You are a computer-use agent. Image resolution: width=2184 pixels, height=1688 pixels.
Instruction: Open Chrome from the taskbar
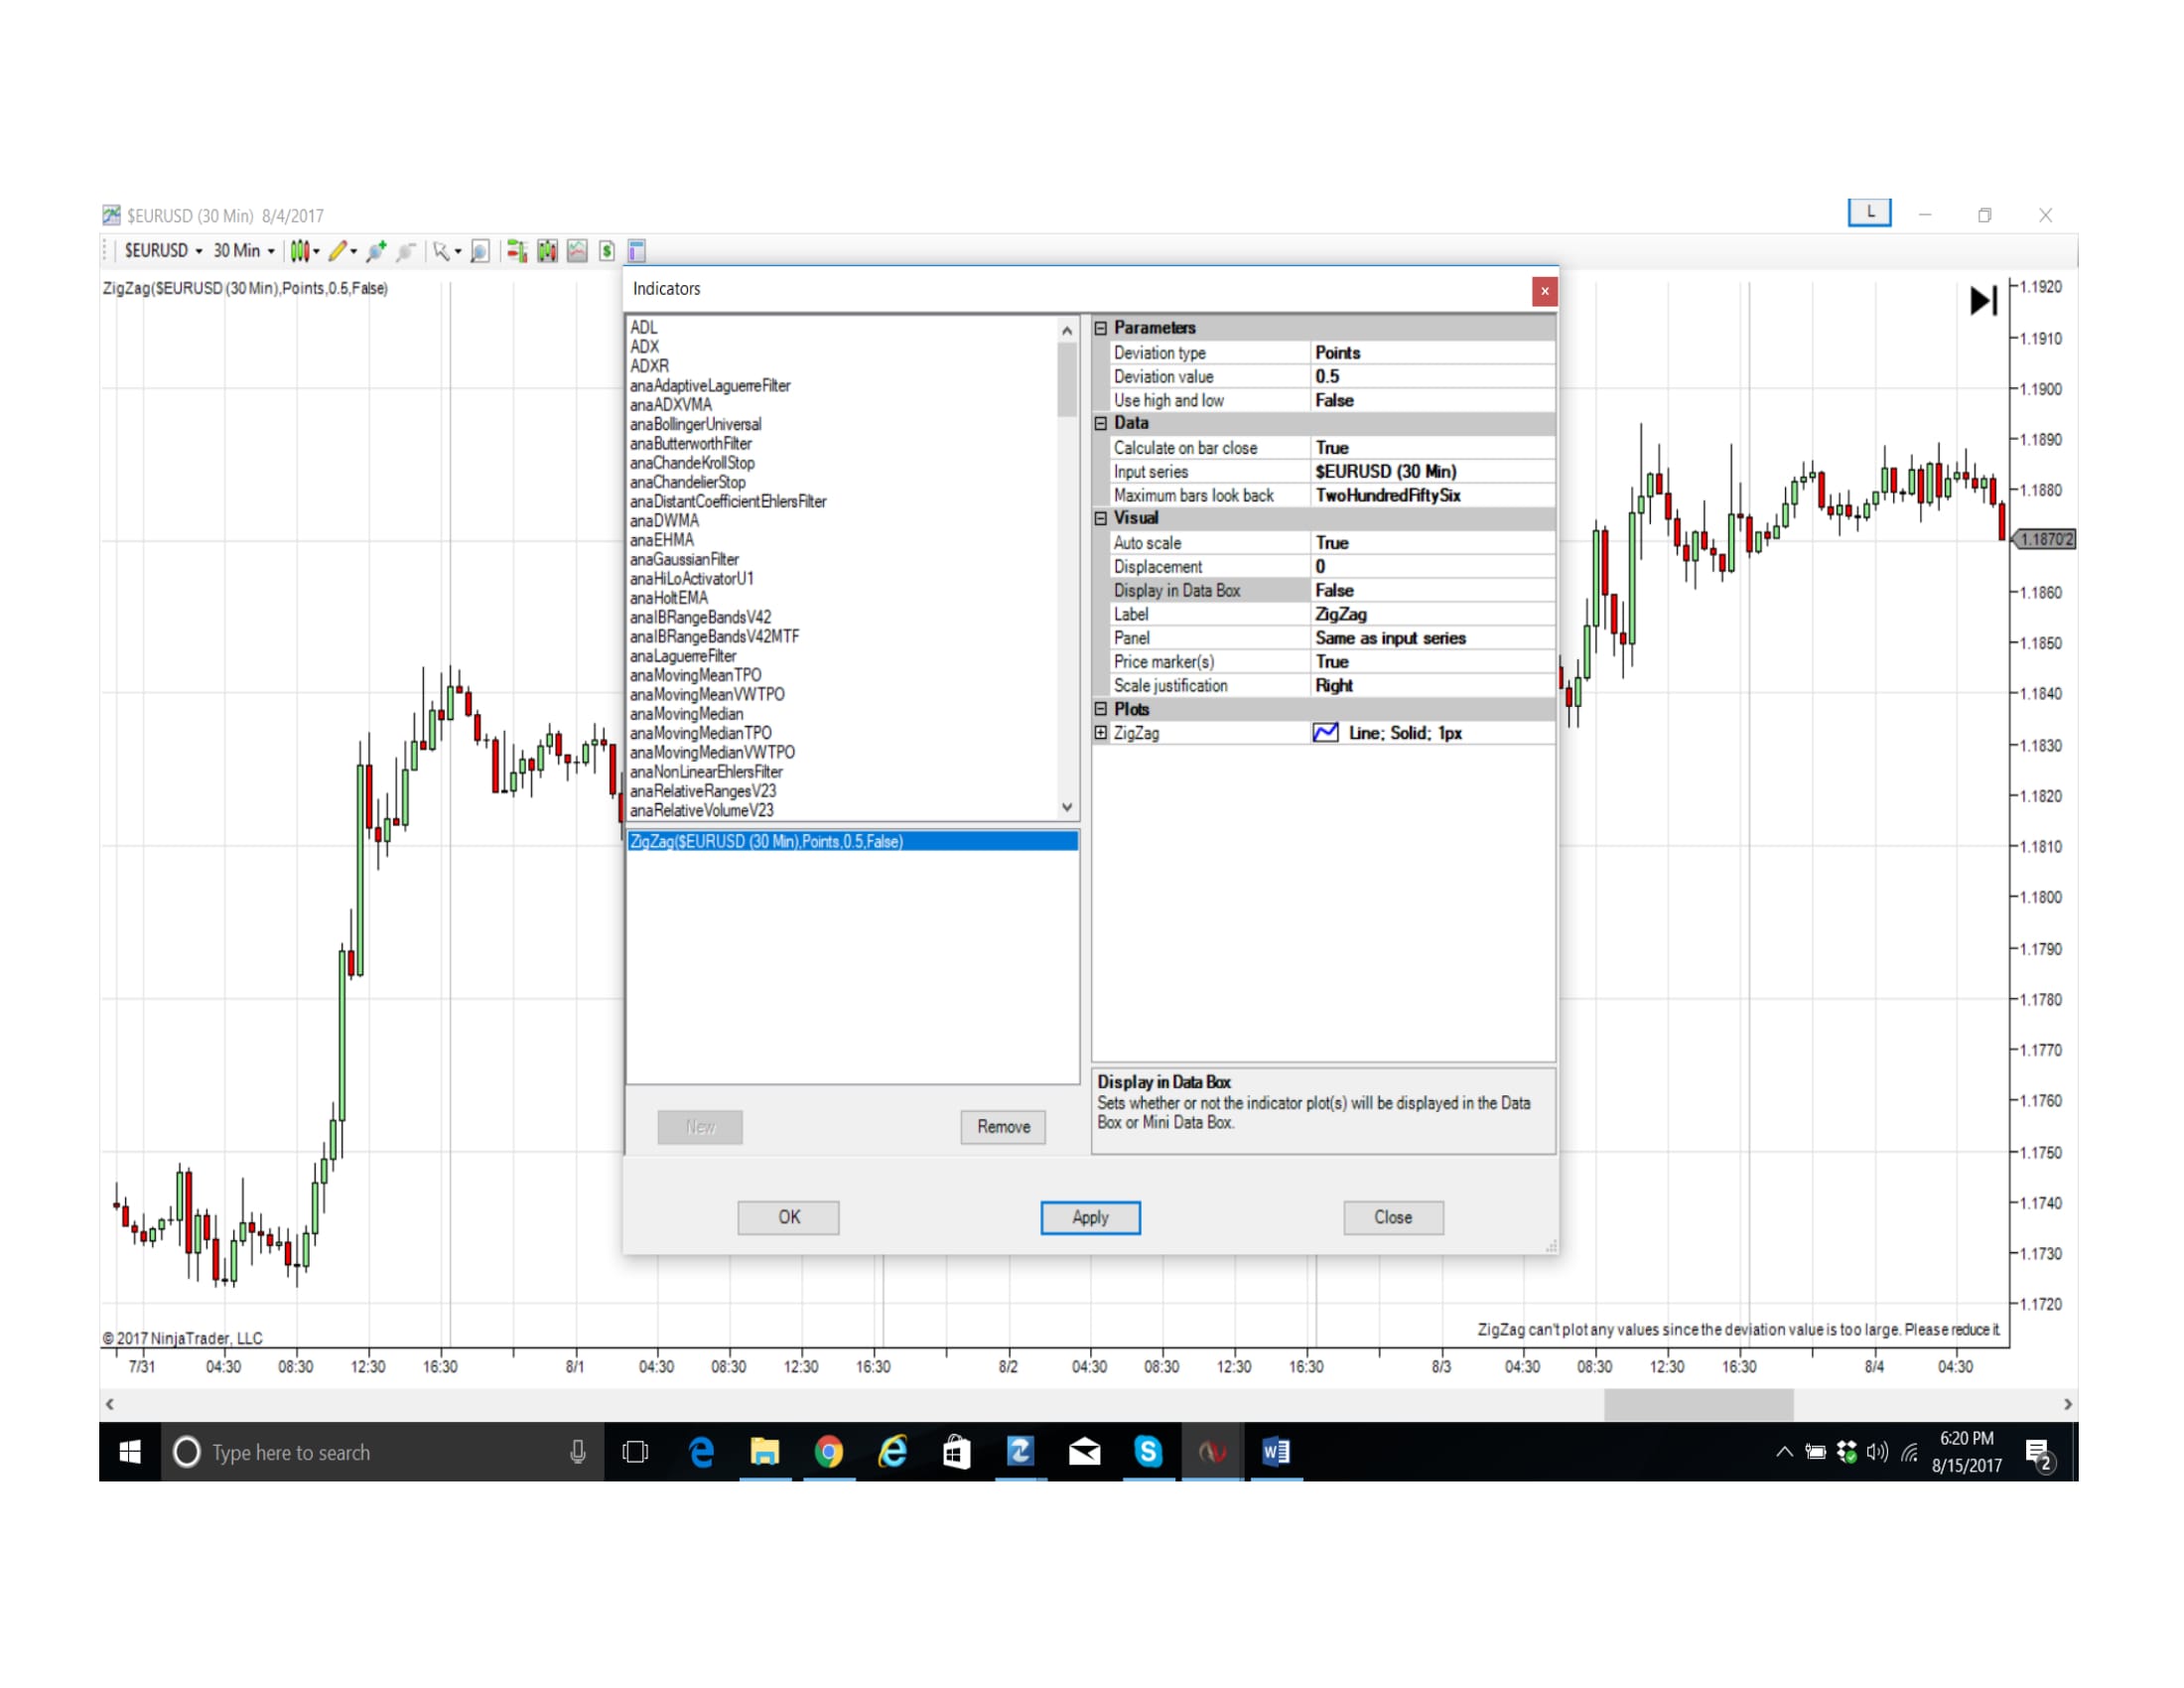coord(828,1451)
